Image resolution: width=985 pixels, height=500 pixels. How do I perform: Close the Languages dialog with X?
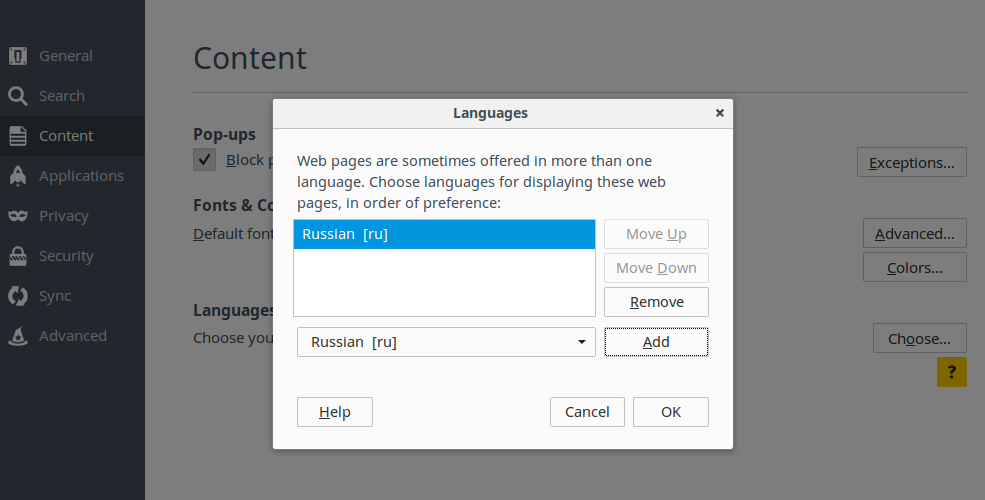(719, 113)
